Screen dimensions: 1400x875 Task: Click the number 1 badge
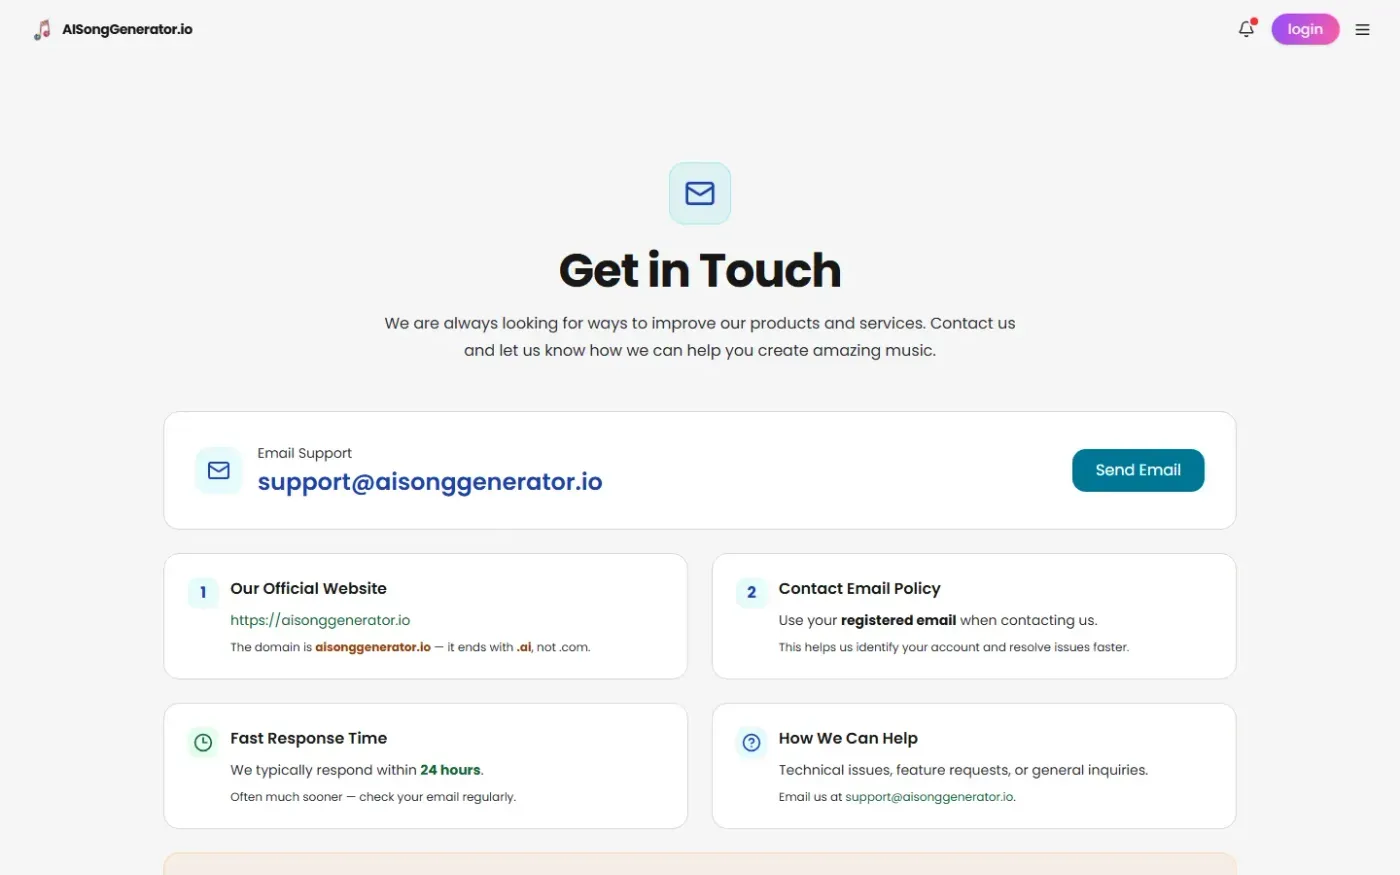point(203,592)
